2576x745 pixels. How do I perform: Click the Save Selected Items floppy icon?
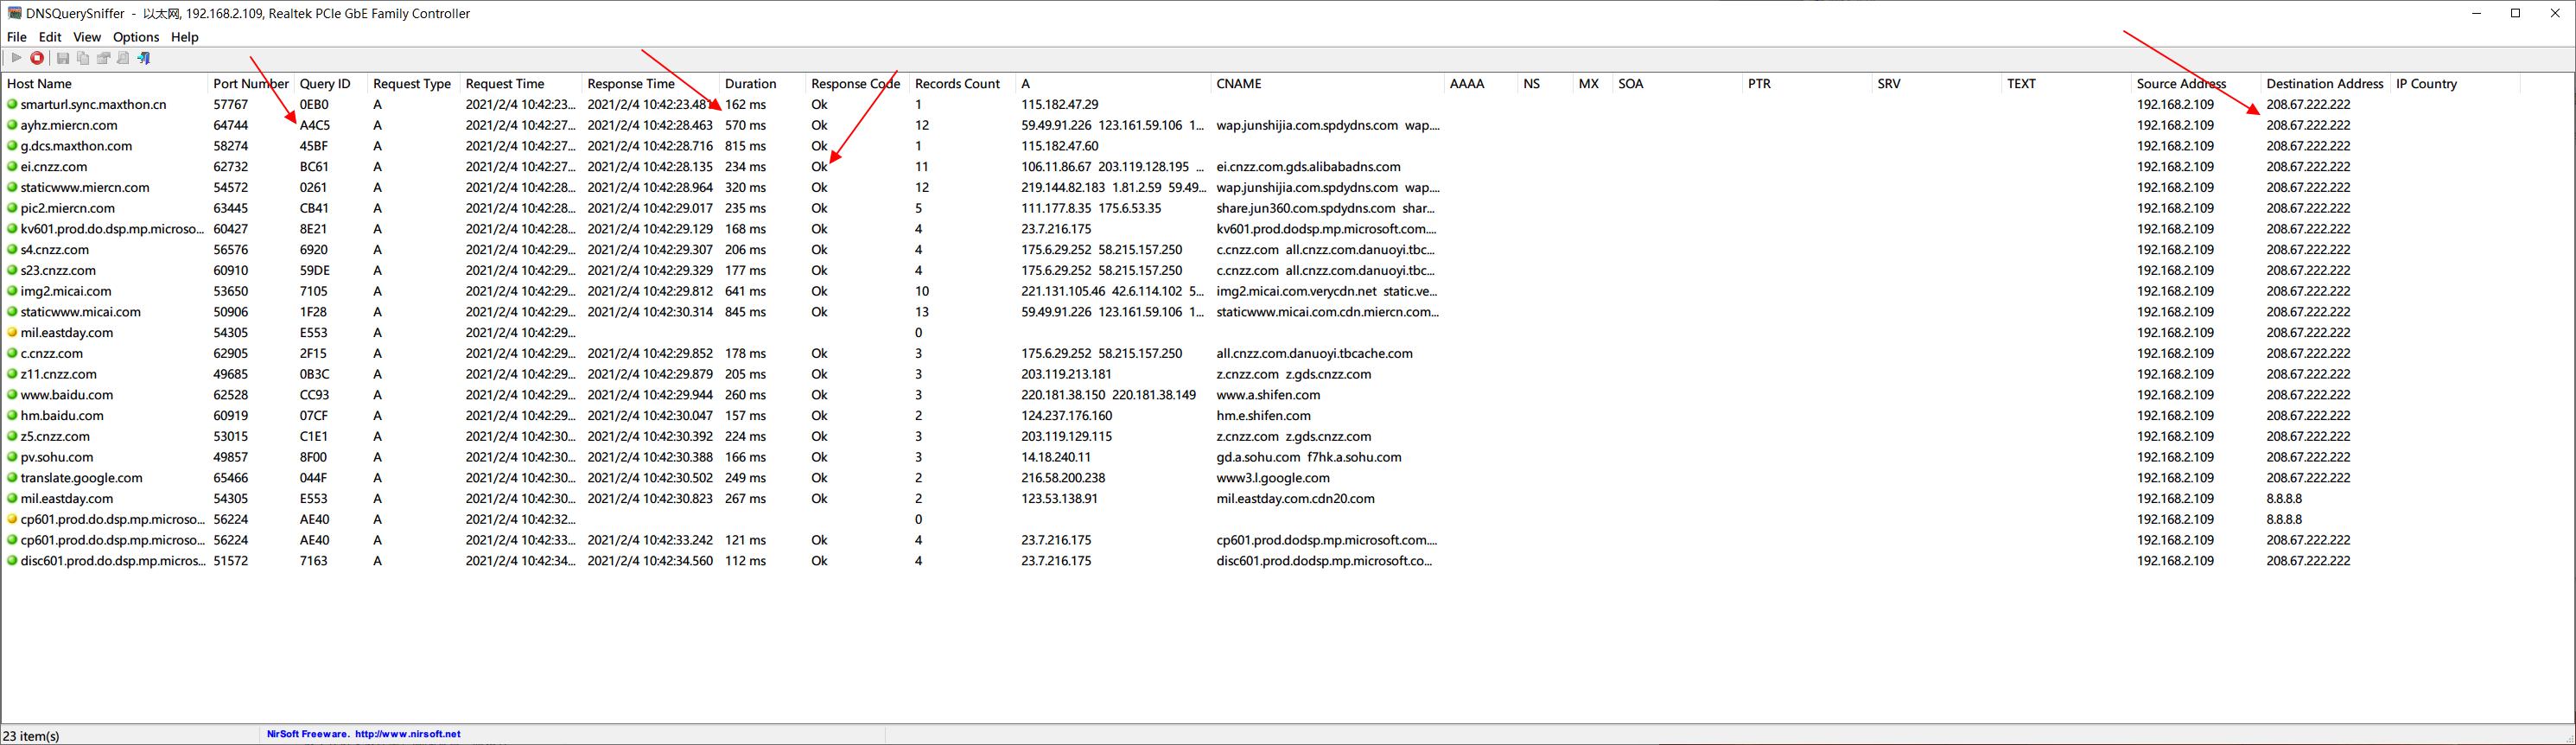pos(63,58)
